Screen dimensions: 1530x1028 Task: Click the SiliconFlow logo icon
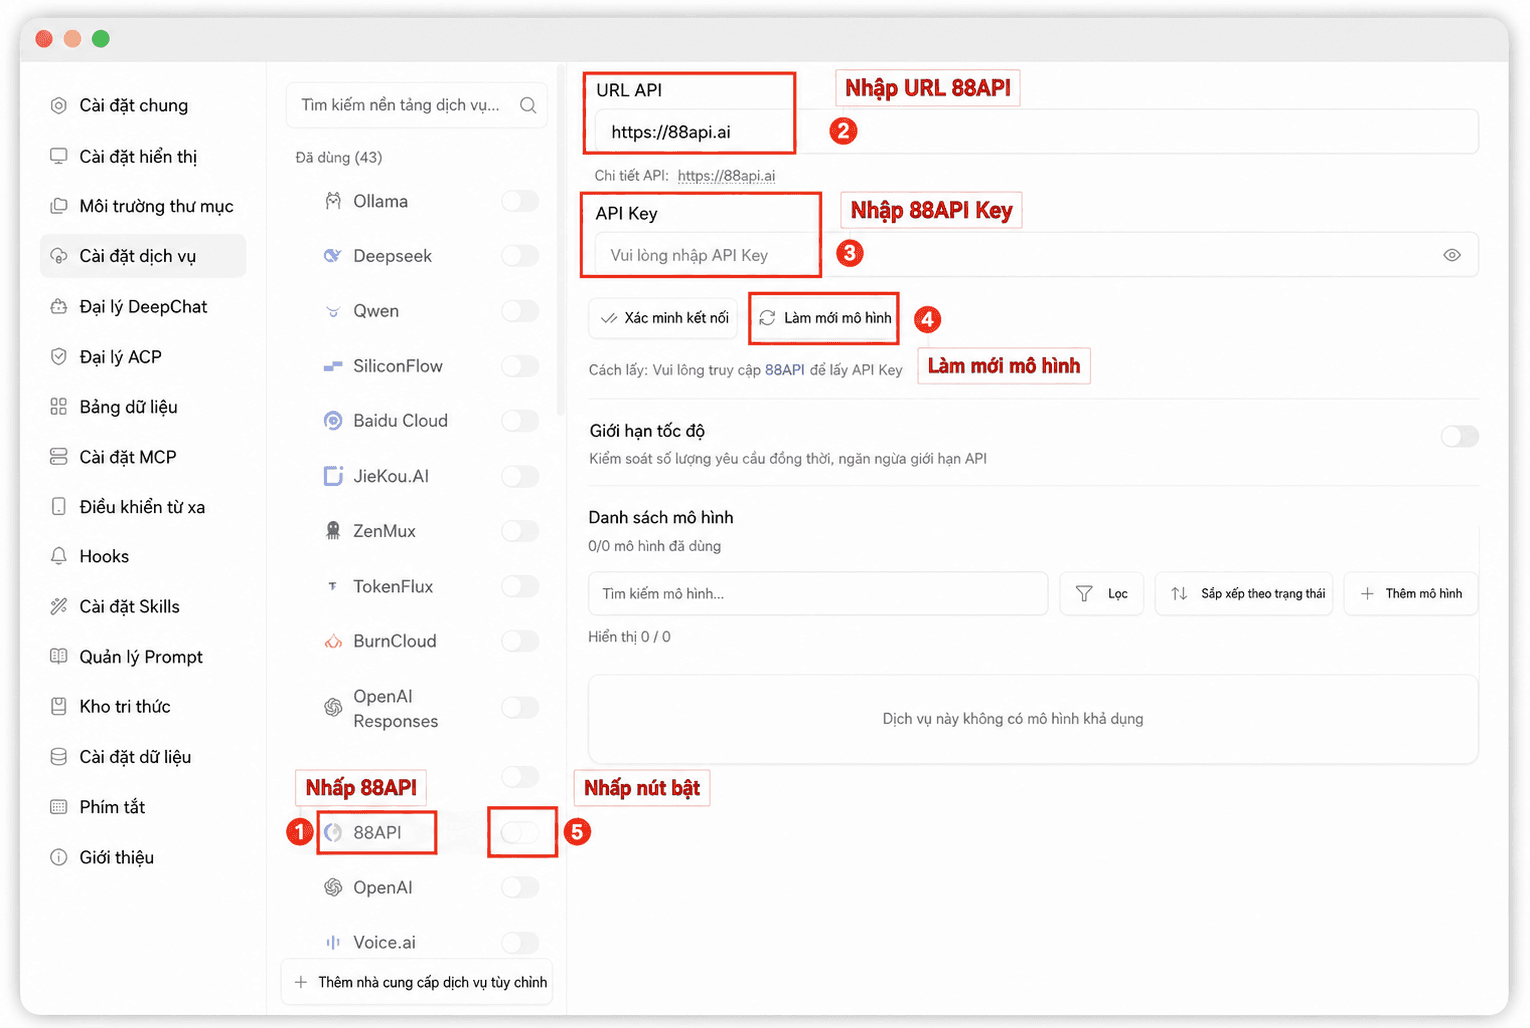(x=333, y=366)
